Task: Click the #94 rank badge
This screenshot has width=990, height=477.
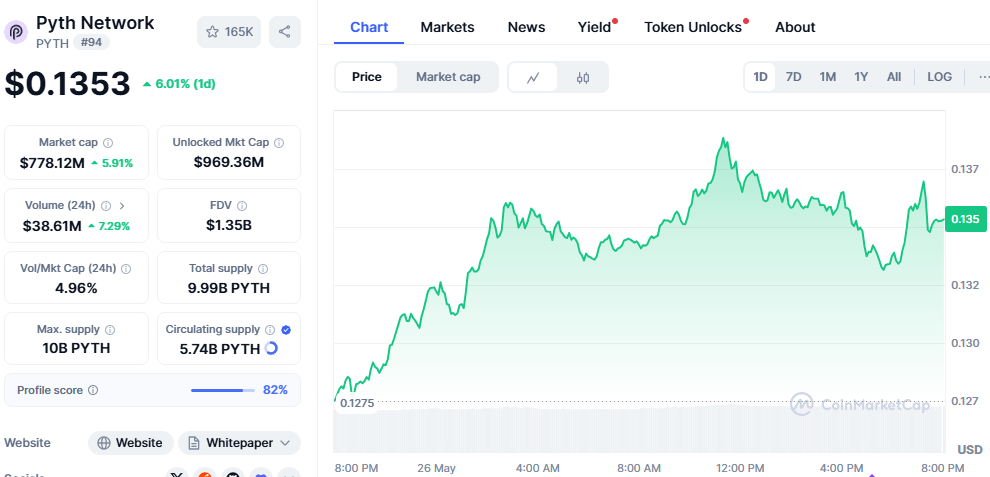Action: click(x=92, y=42)
